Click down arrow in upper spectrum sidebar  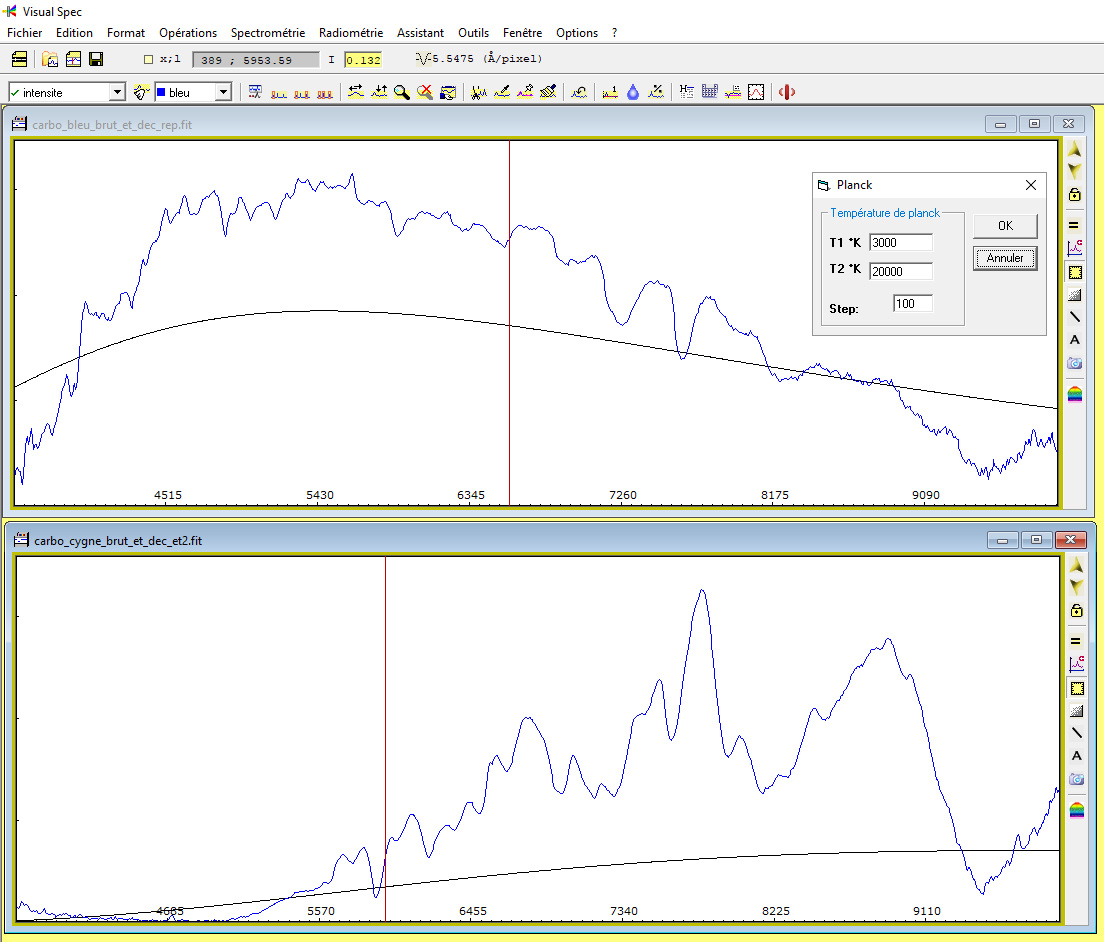pyautogui.click(x=1074, y=171)
